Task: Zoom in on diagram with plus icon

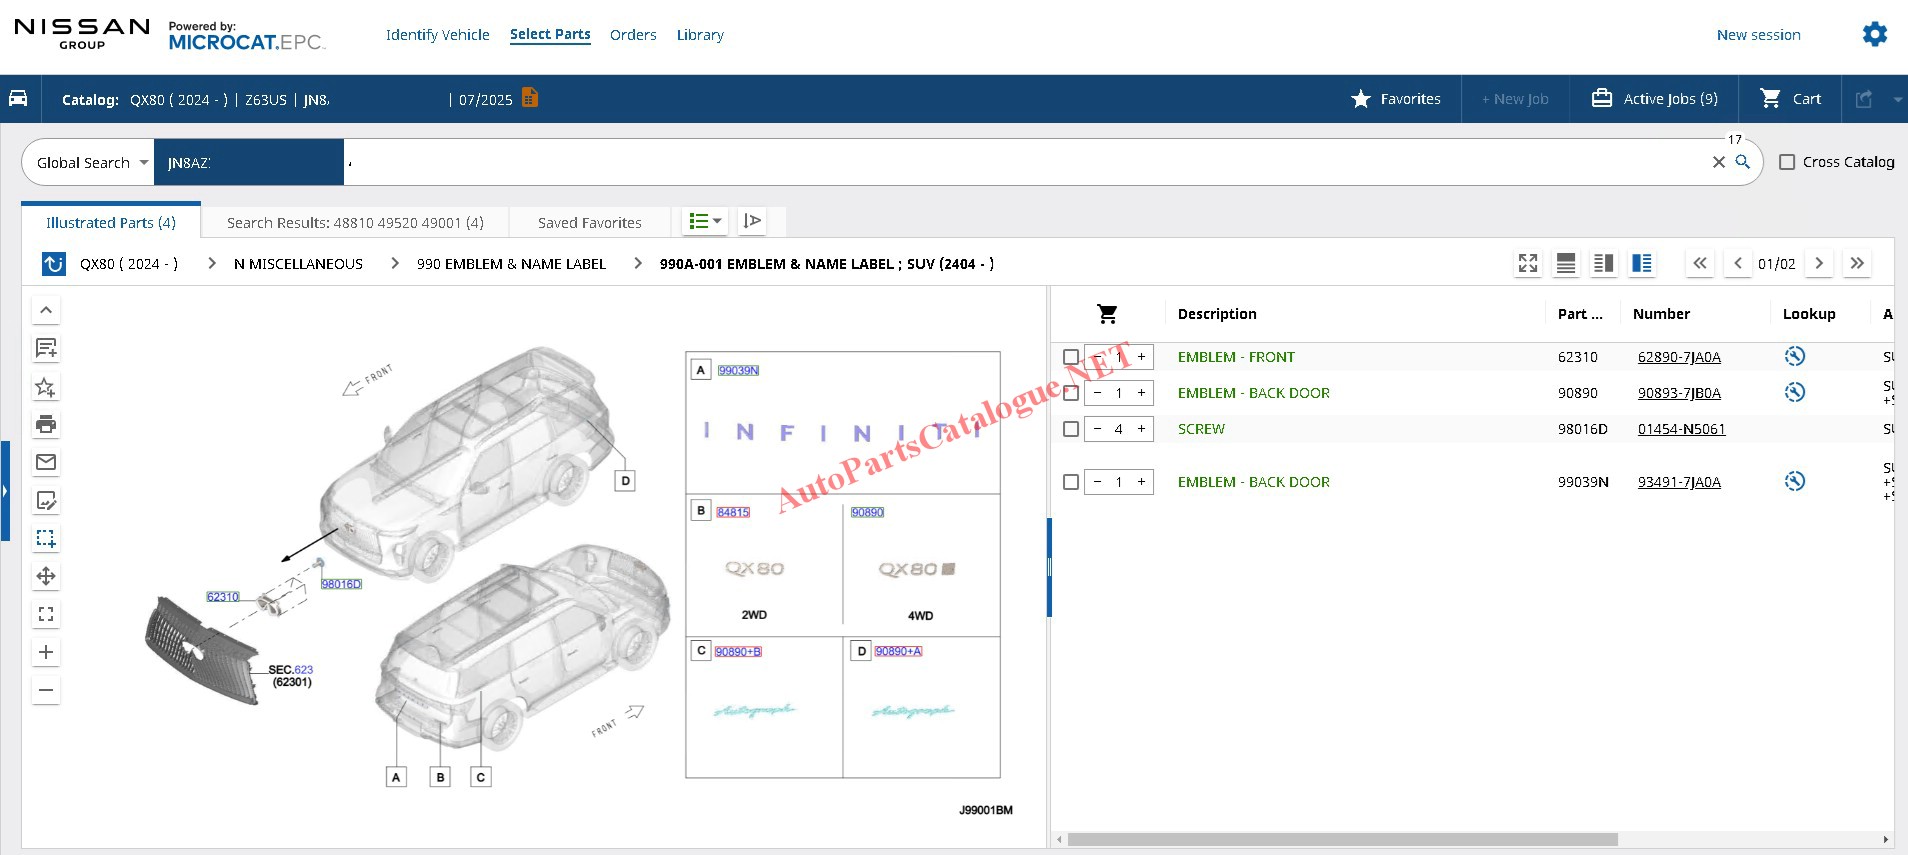Action: pos(46,652)
